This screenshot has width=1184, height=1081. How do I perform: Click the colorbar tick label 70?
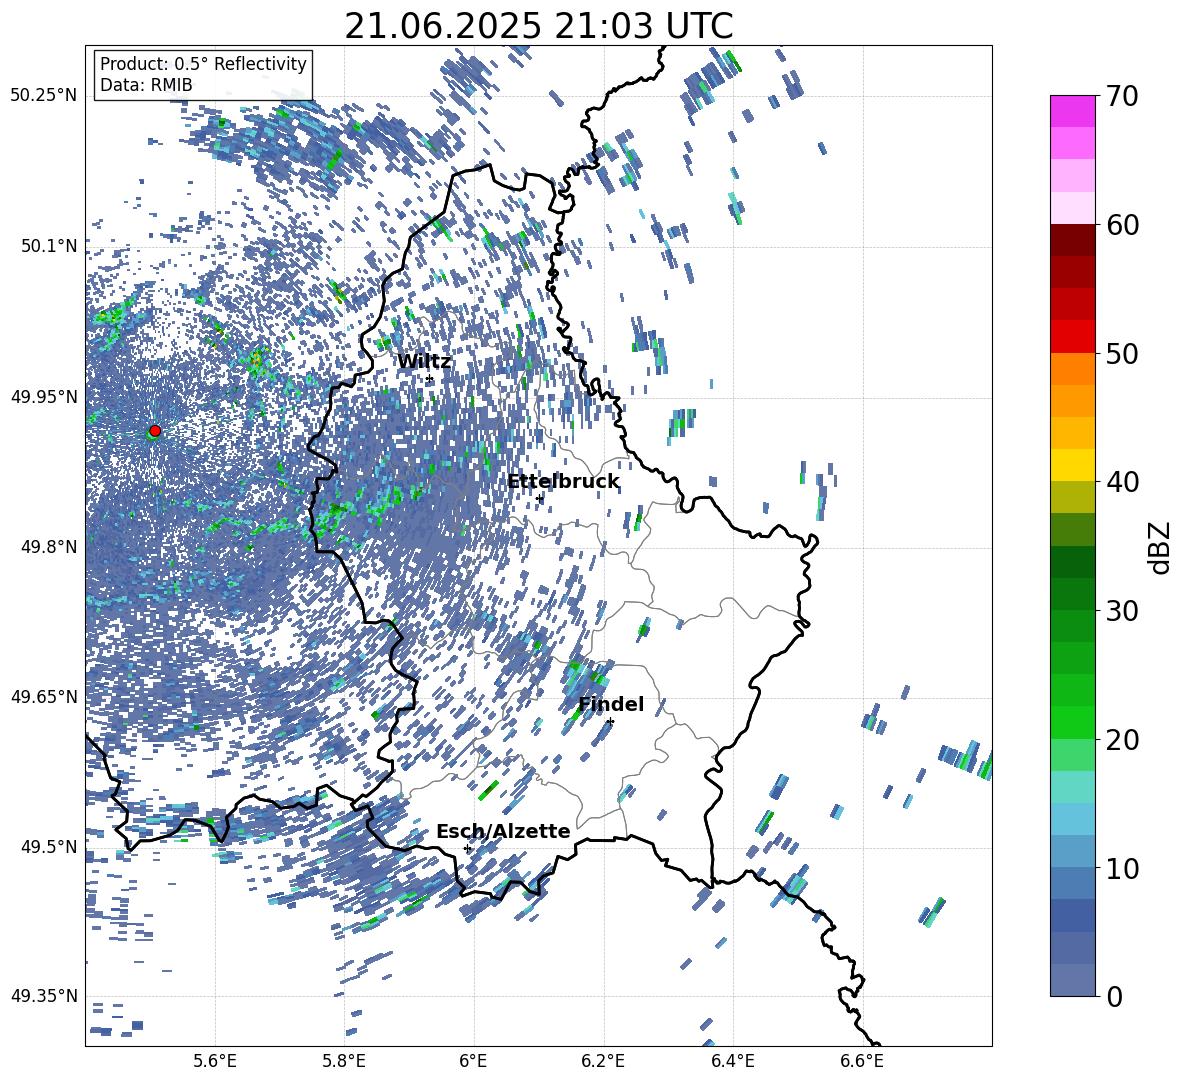pos(1122,96)
